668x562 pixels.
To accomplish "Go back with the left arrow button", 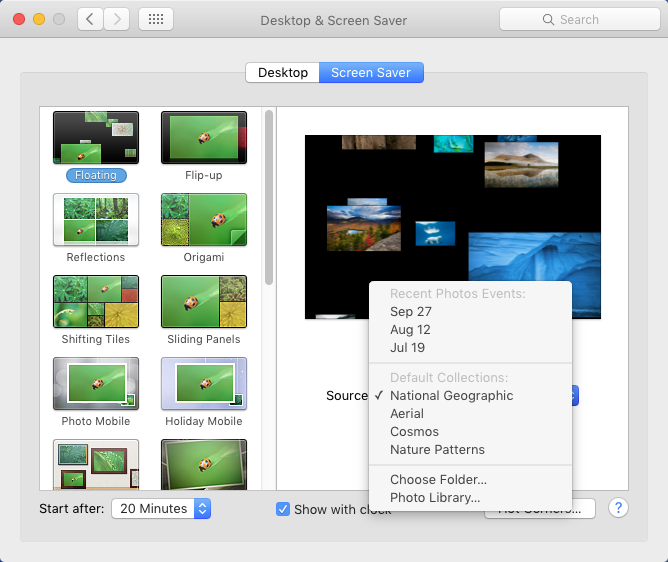I will pos(90,19).
